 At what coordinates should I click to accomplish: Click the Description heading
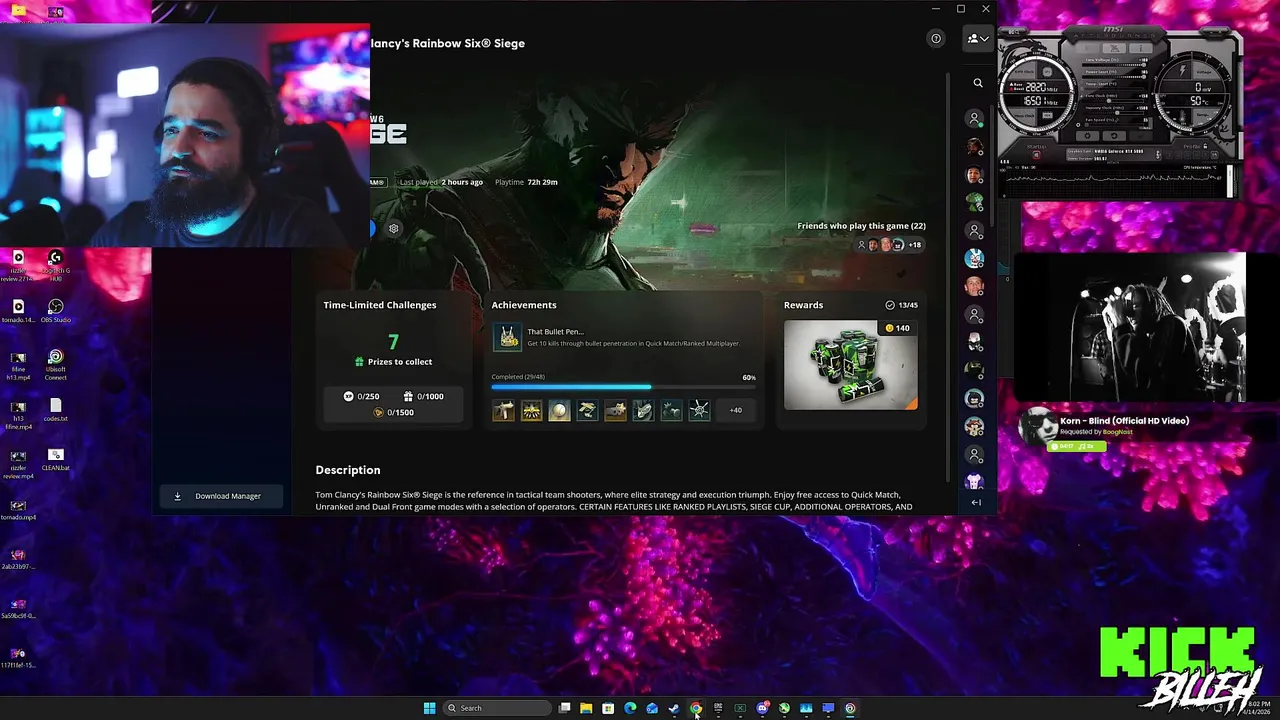click(x=348, y=470)
